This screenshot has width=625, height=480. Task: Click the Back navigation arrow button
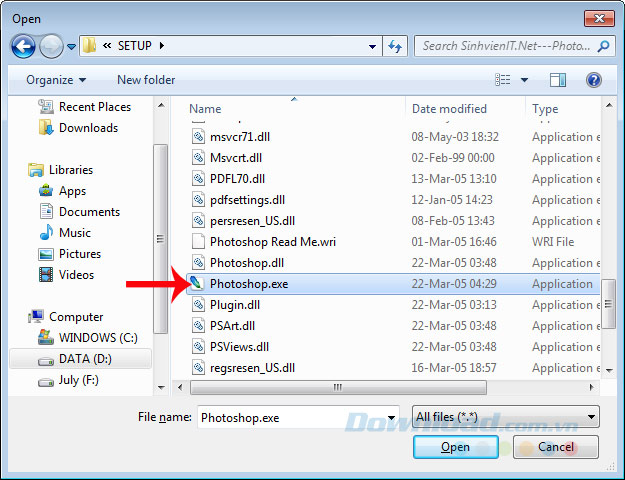(x=23, y=46)
